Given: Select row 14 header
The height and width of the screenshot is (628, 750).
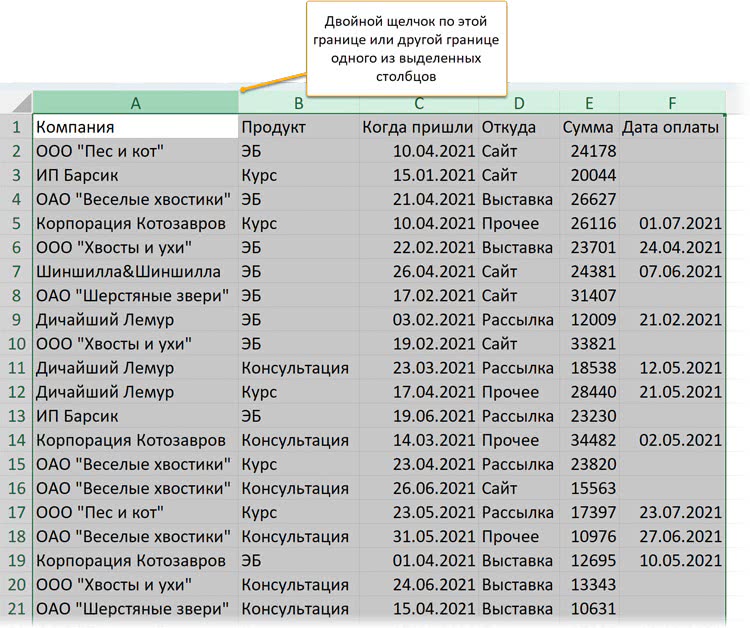Looking at the screenshot, I should point(16,440).
